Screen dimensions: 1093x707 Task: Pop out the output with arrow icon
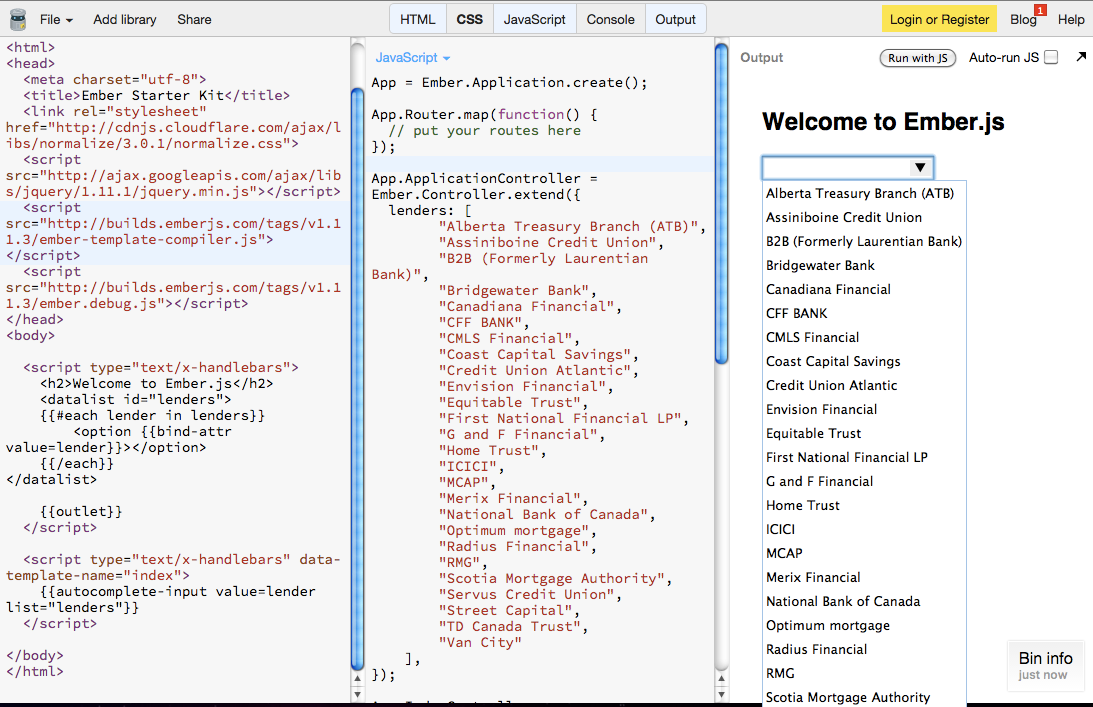(1081, 58)
